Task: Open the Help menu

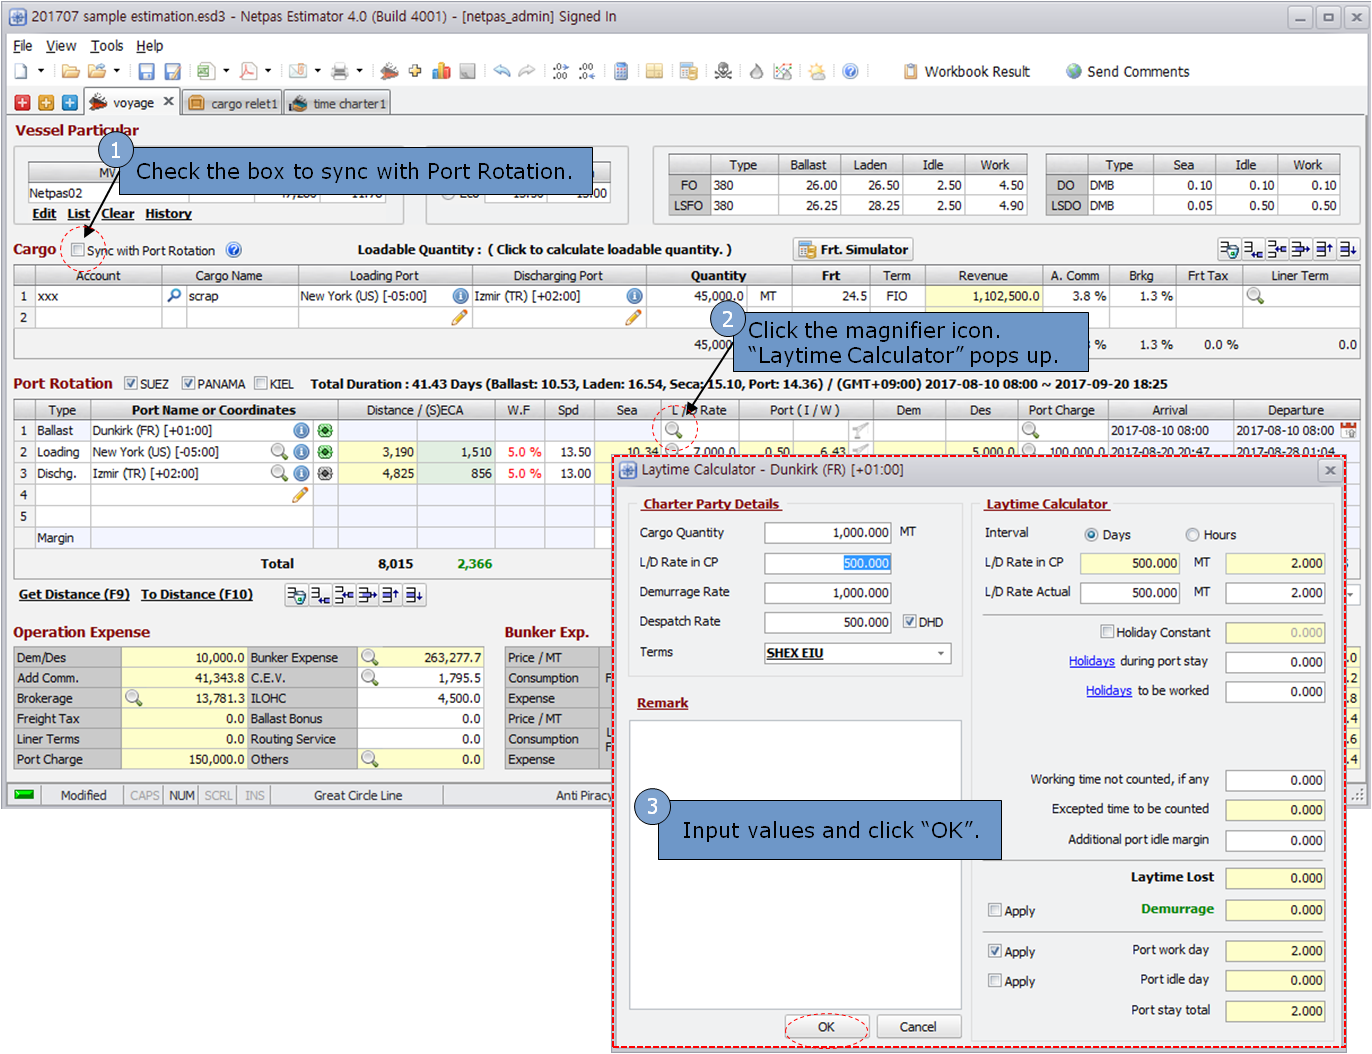Action: (x=150, y=46)
